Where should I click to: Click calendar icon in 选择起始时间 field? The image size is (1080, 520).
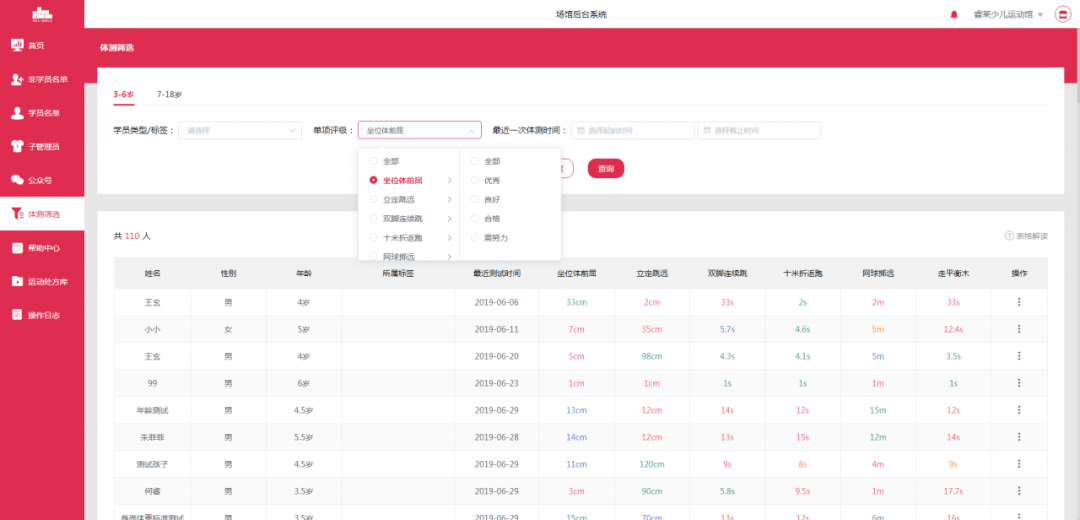tap(581, 130)
